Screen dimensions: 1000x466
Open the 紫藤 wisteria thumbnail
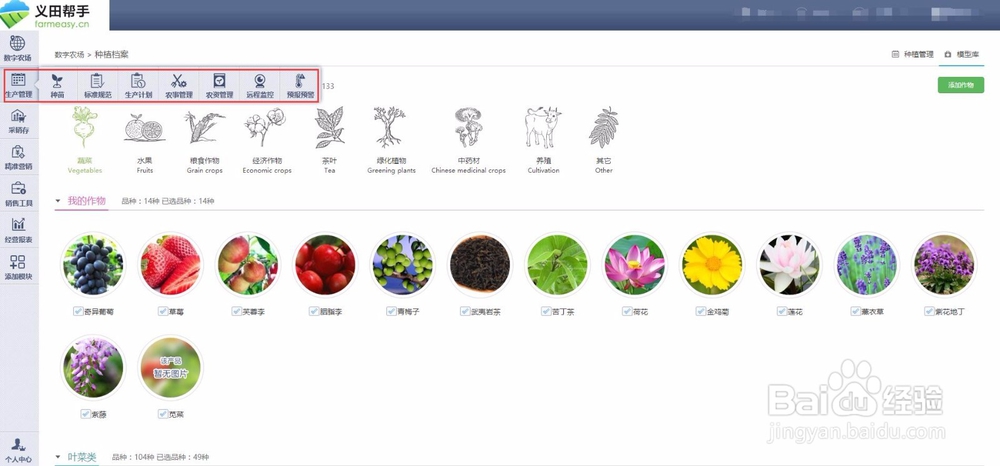93,367
